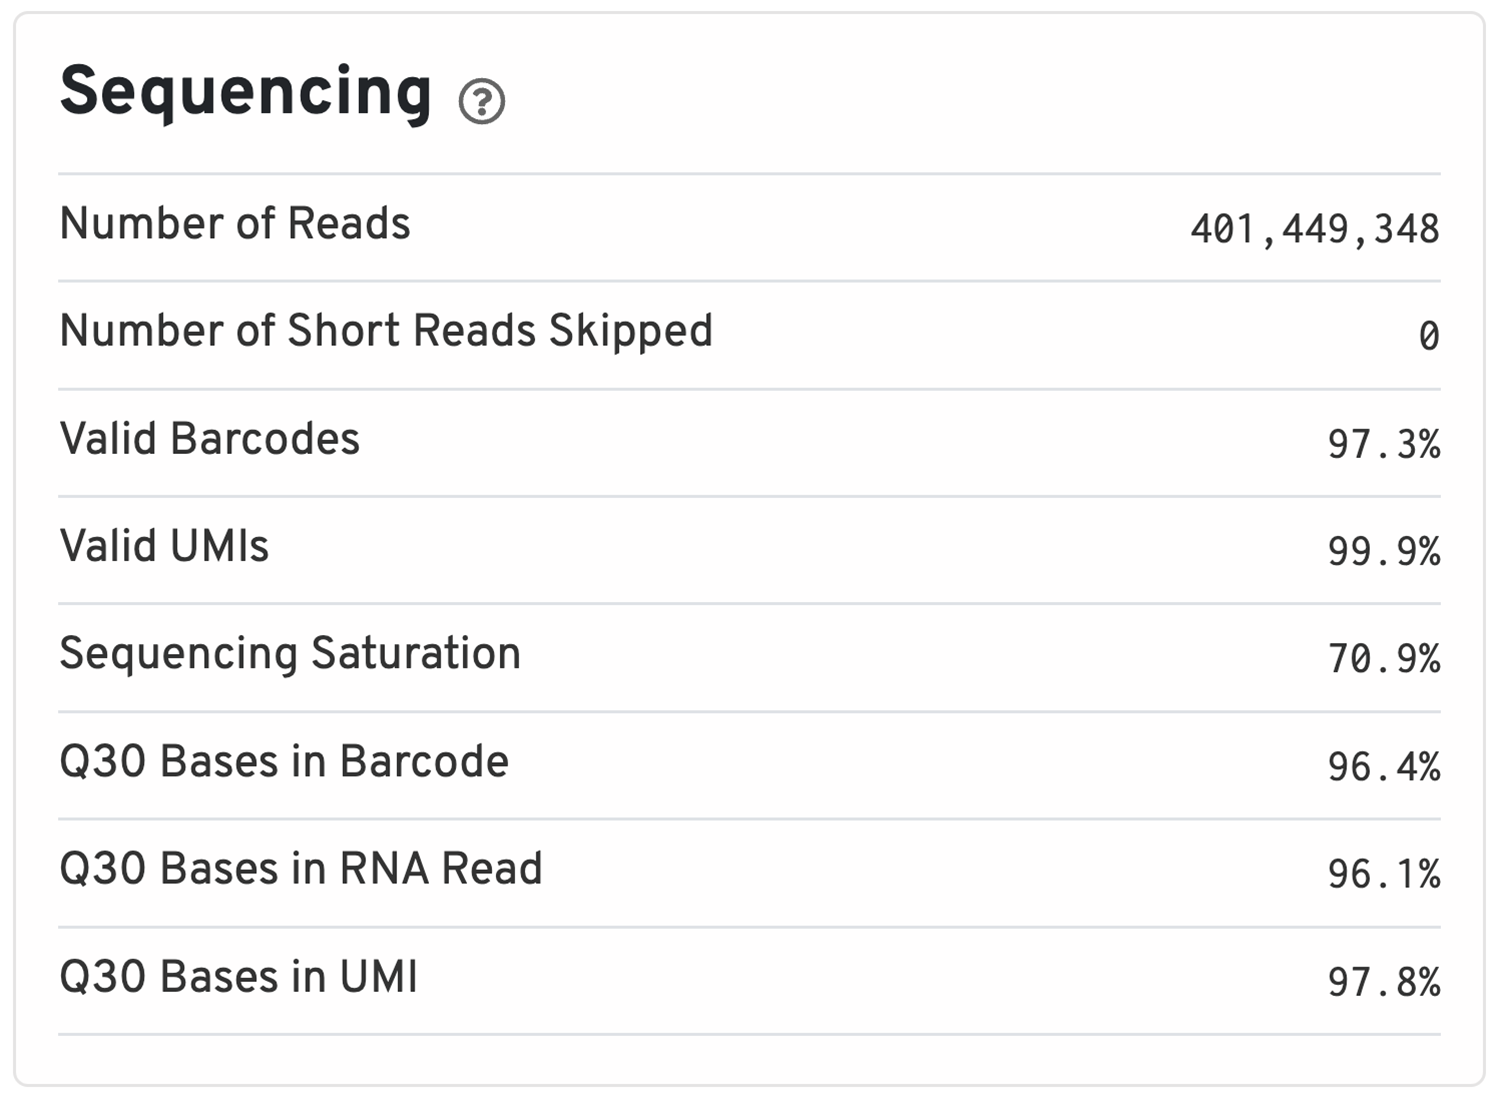The height and width of the screenshot is (1098, 1496).
Task: Select the 97.8% UMI Q30 value
Action: point(1383,983)
